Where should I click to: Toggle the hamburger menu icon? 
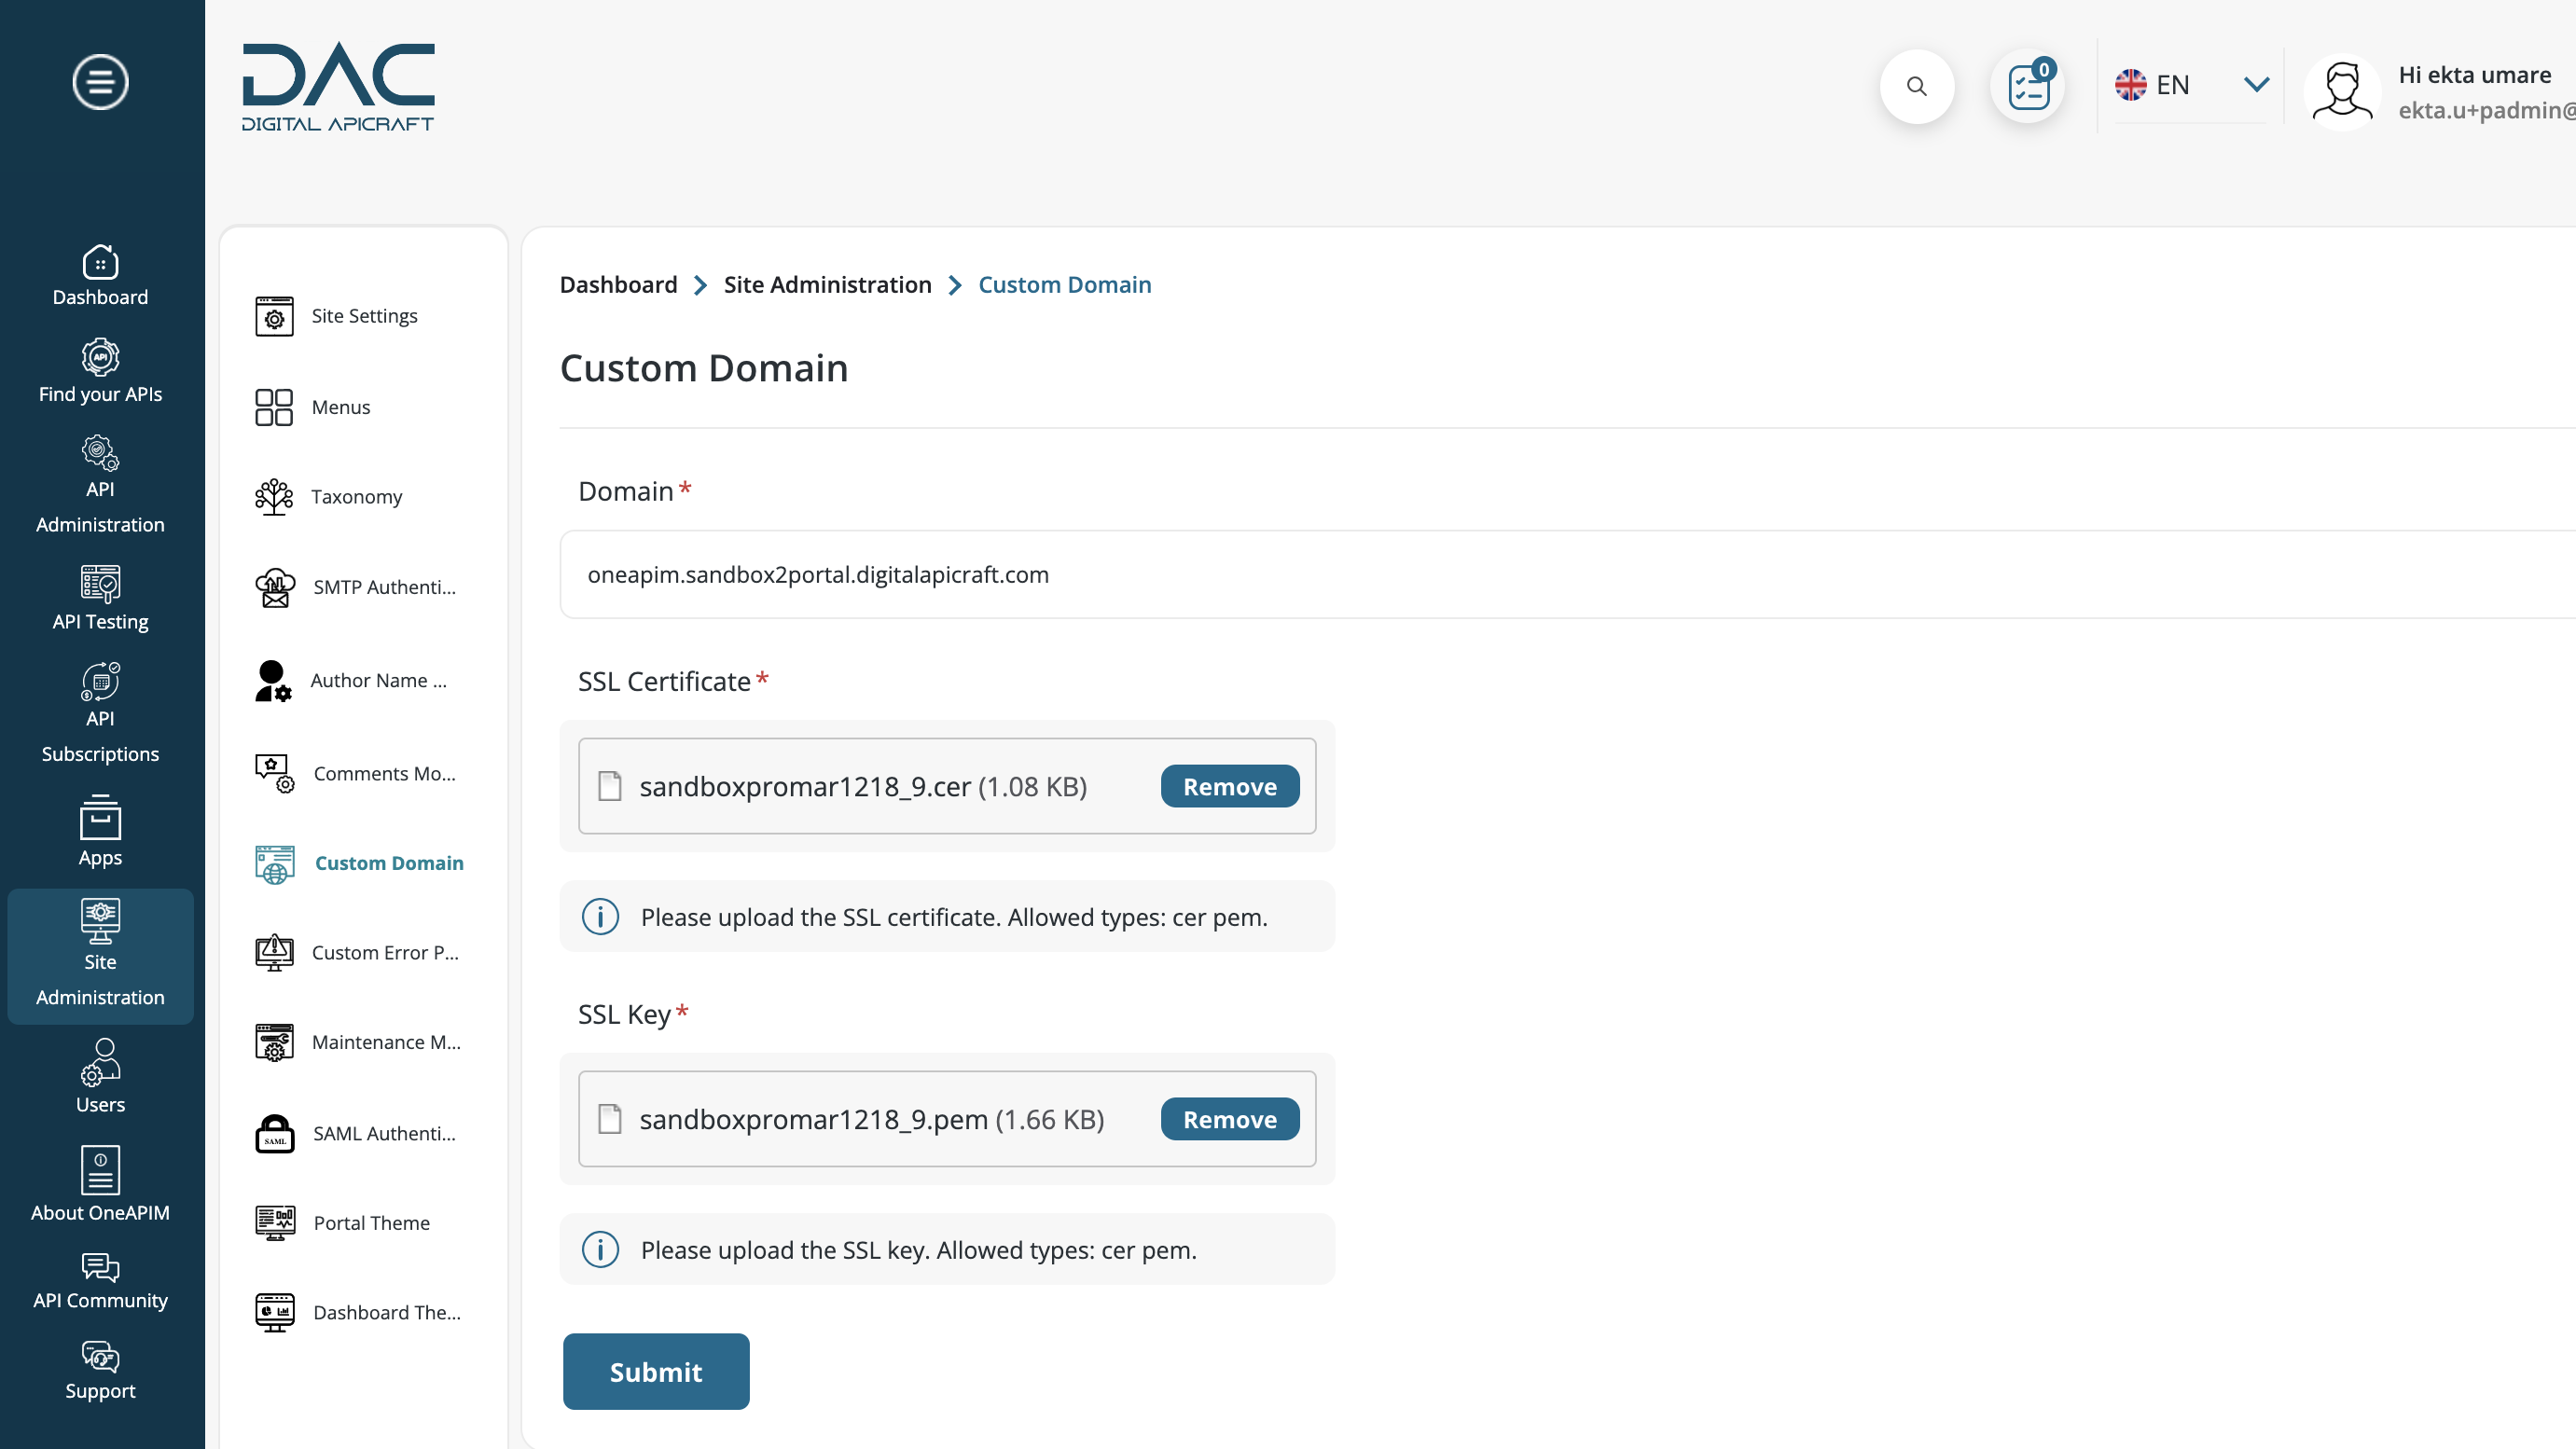click(x=100, y=82)
